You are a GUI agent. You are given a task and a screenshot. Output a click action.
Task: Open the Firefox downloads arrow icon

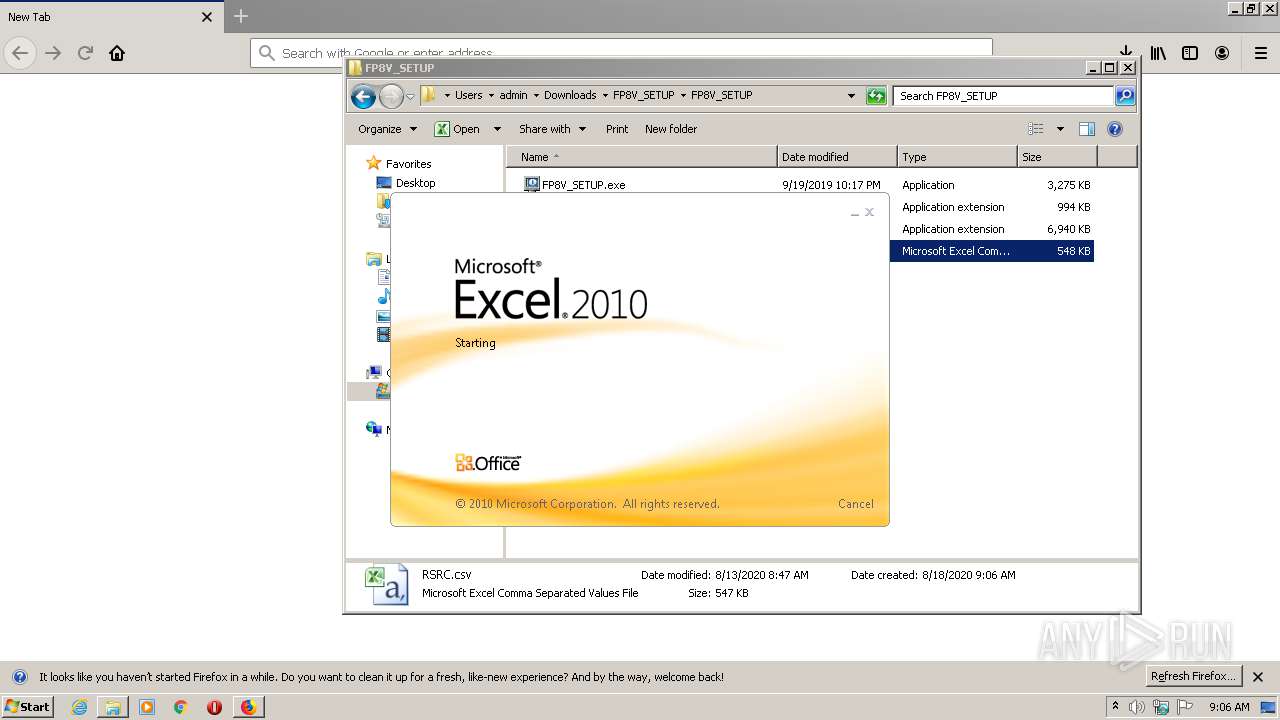point(1126,53)
